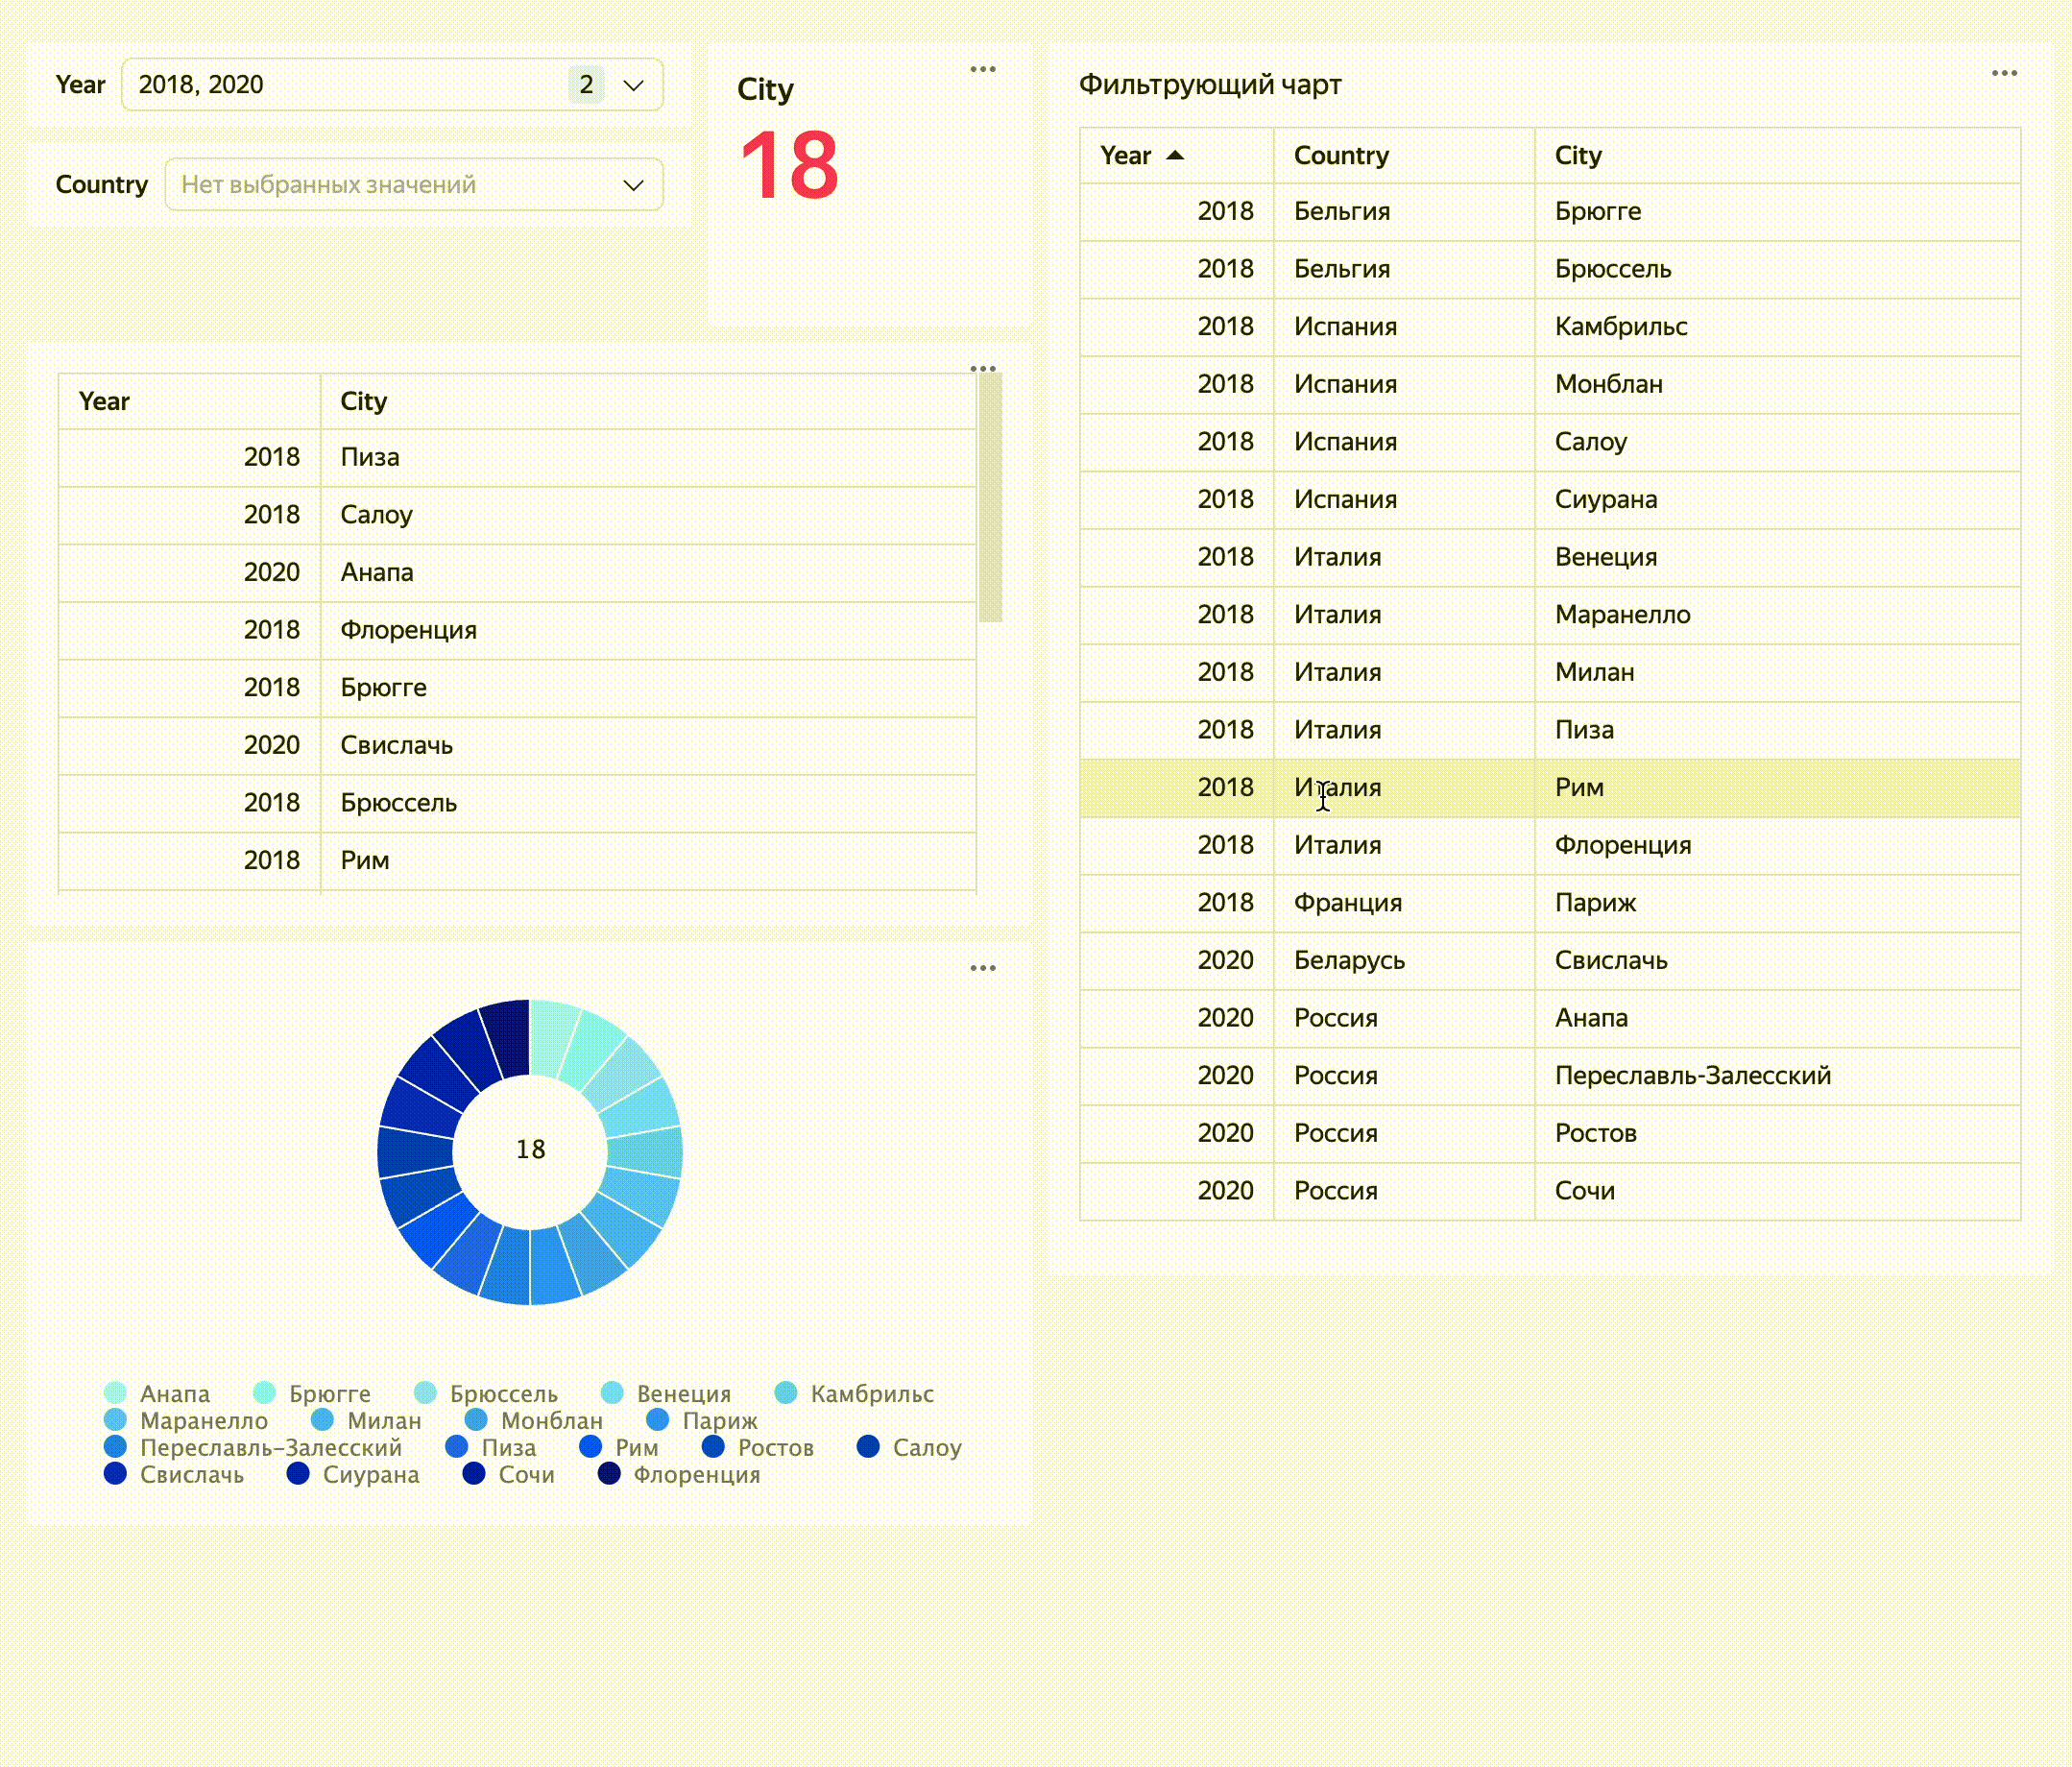Toggle the Камбрильс legend marker

coord(786,1393)
